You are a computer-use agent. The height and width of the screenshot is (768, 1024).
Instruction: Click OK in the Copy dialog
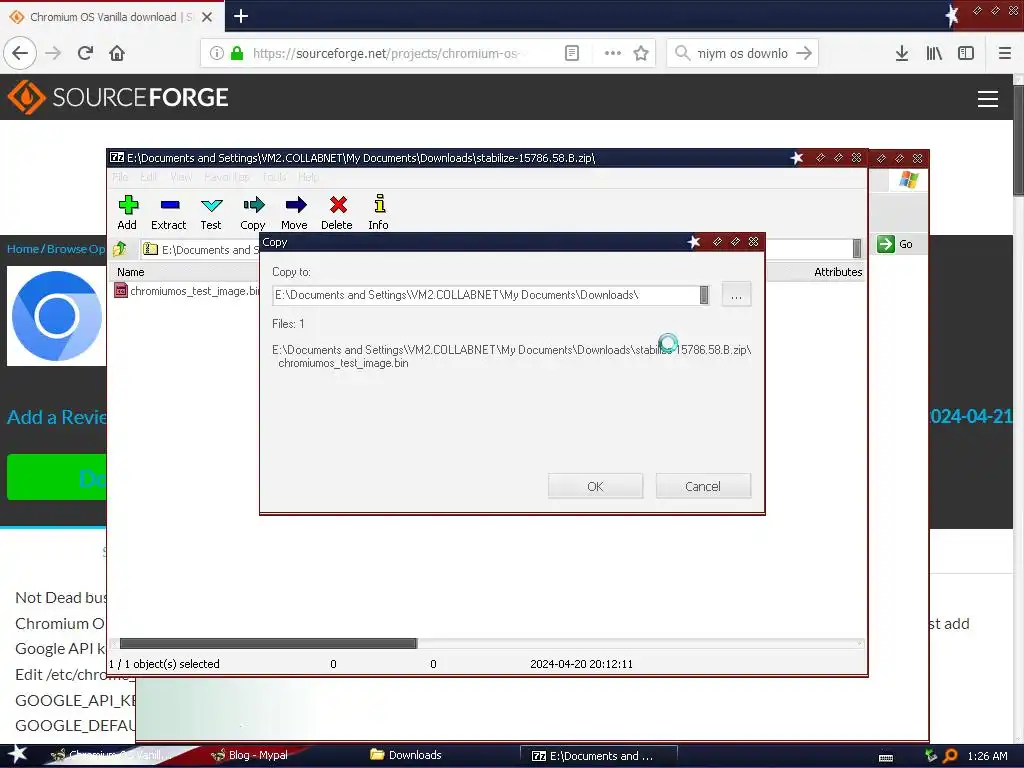(x=595, y=486)
